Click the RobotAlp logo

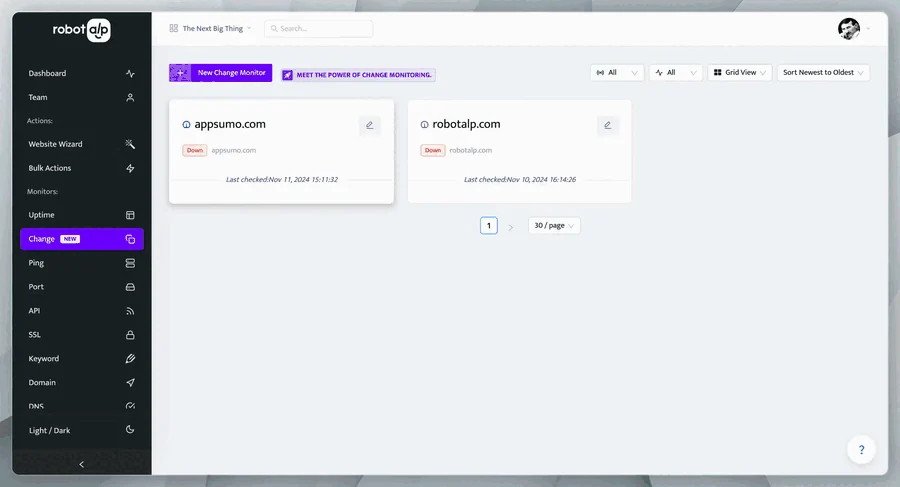coord(82,30)
